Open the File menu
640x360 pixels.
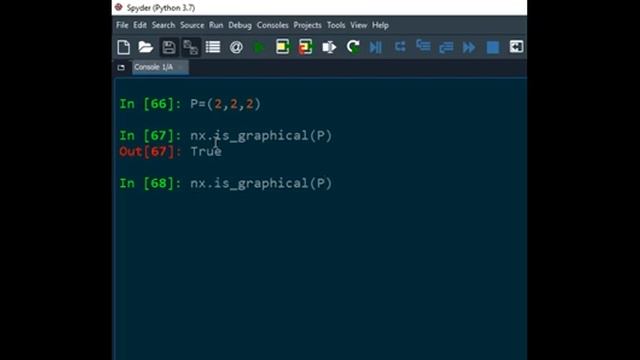click(122, 25)
